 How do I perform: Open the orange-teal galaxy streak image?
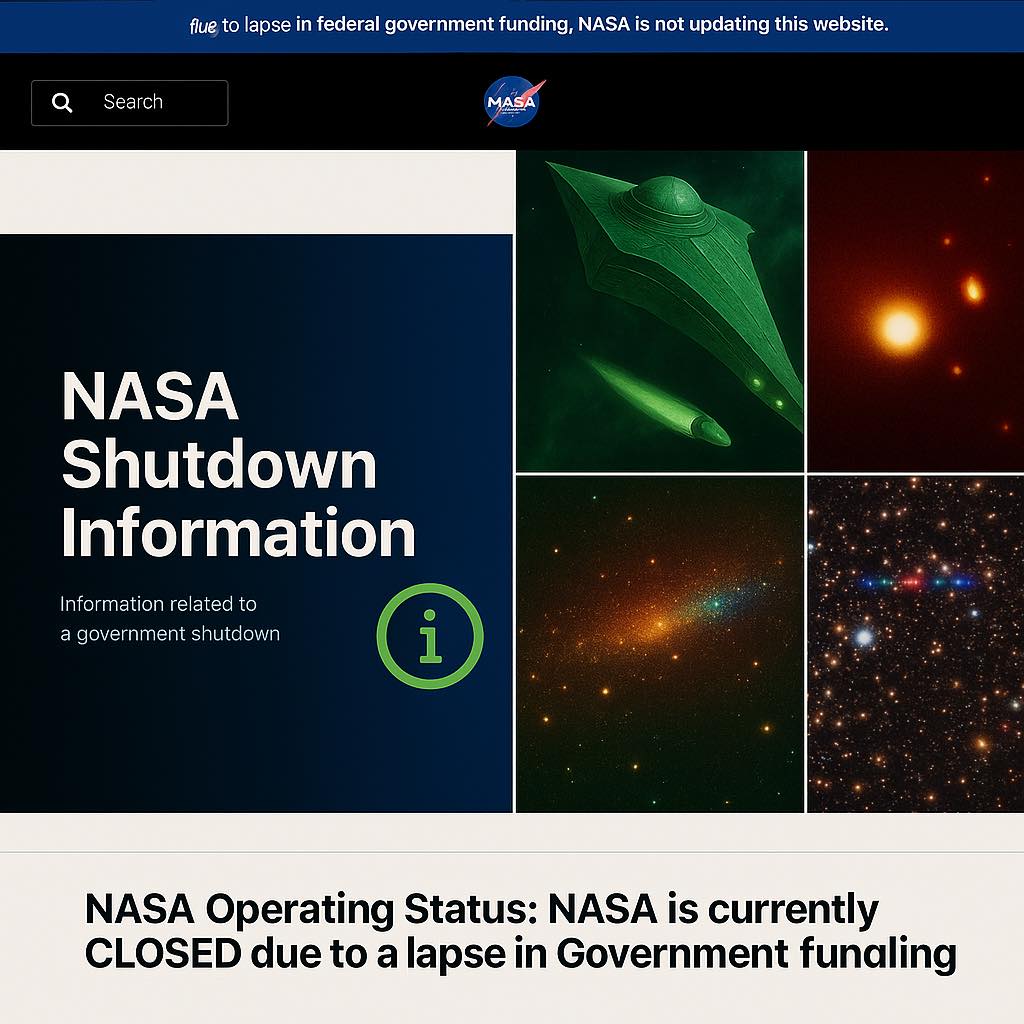(x=660, y=645)
